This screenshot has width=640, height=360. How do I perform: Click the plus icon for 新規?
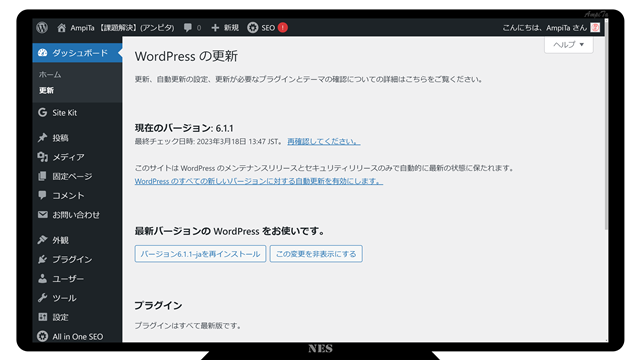pyautogui.click(x=215, y=27)
